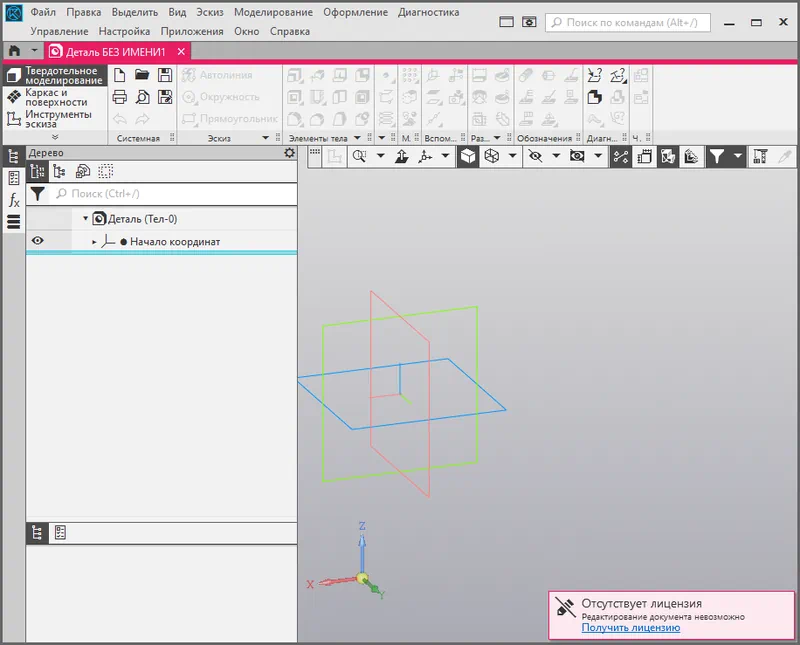Click the home icon tab

tap(14, 51)
